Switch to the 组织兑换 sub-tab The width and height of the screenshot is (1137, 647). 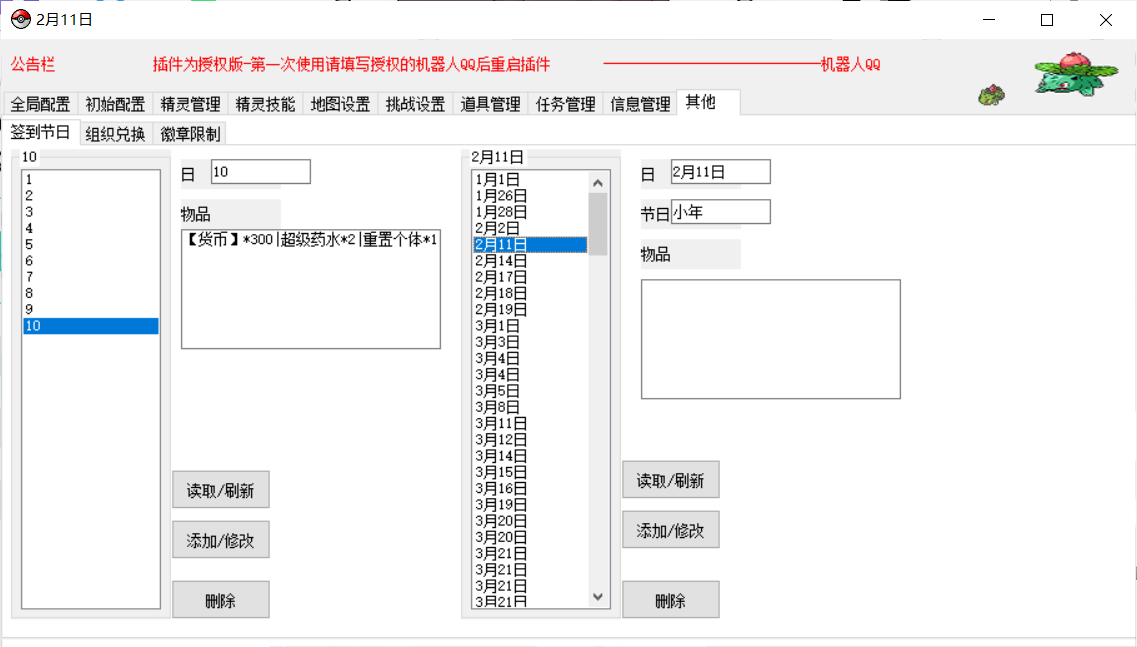[x=115, y=134]
